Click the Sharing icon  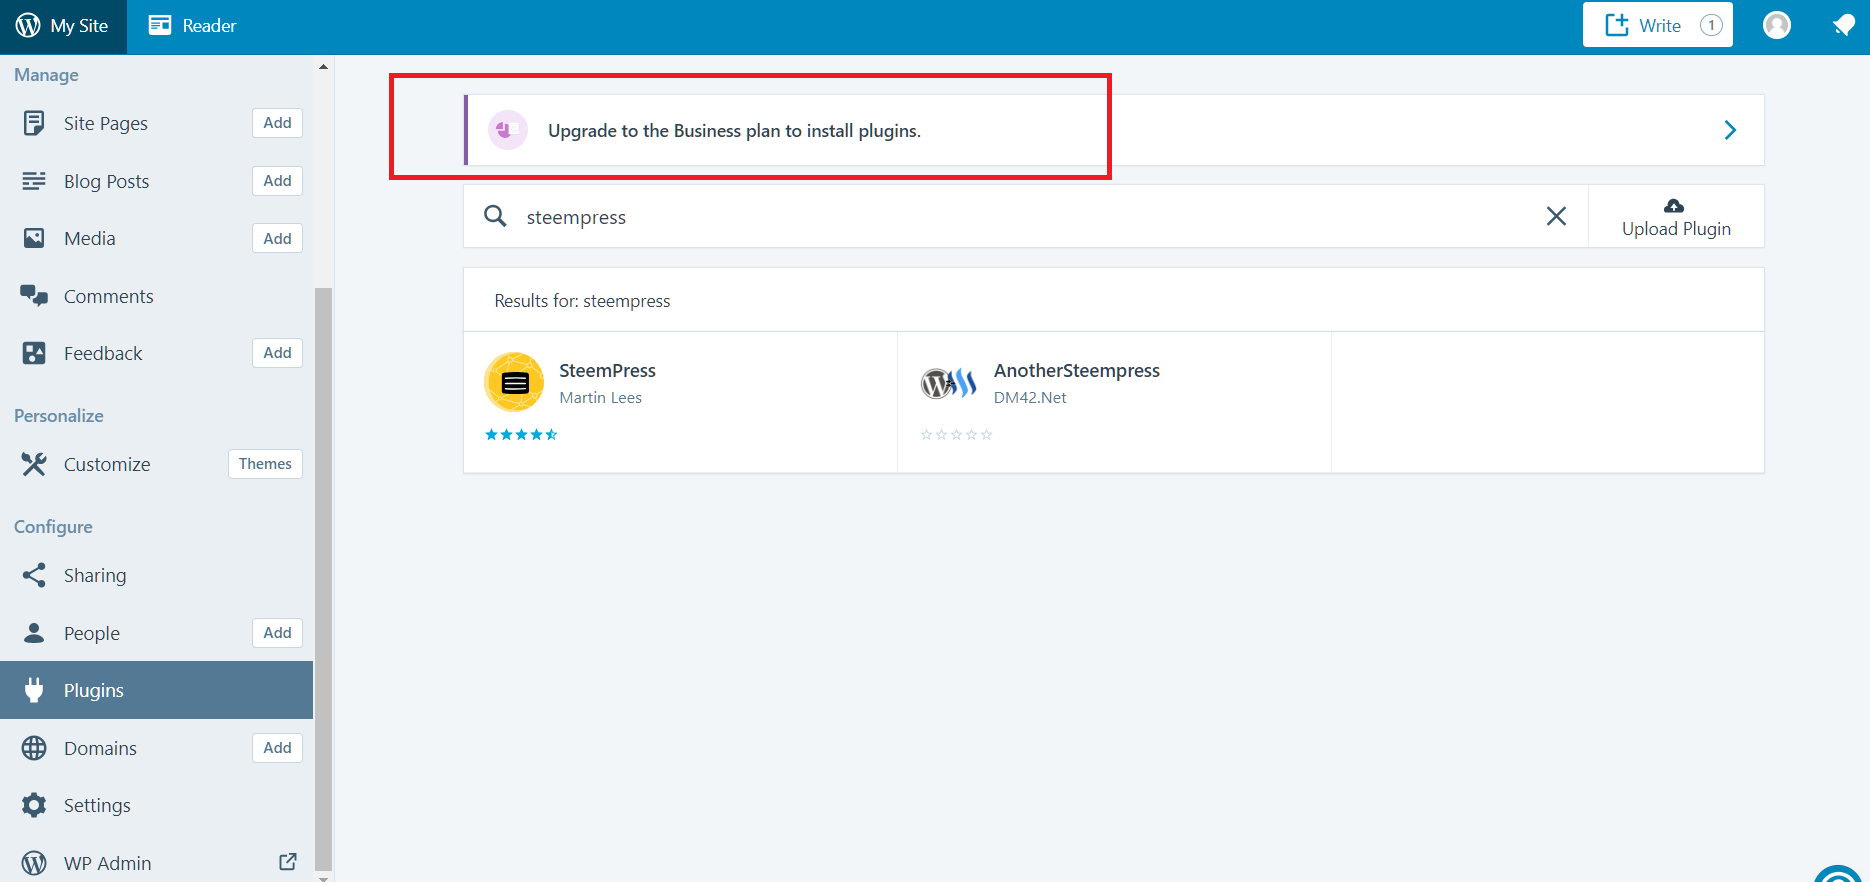click(x=34, y=575)
